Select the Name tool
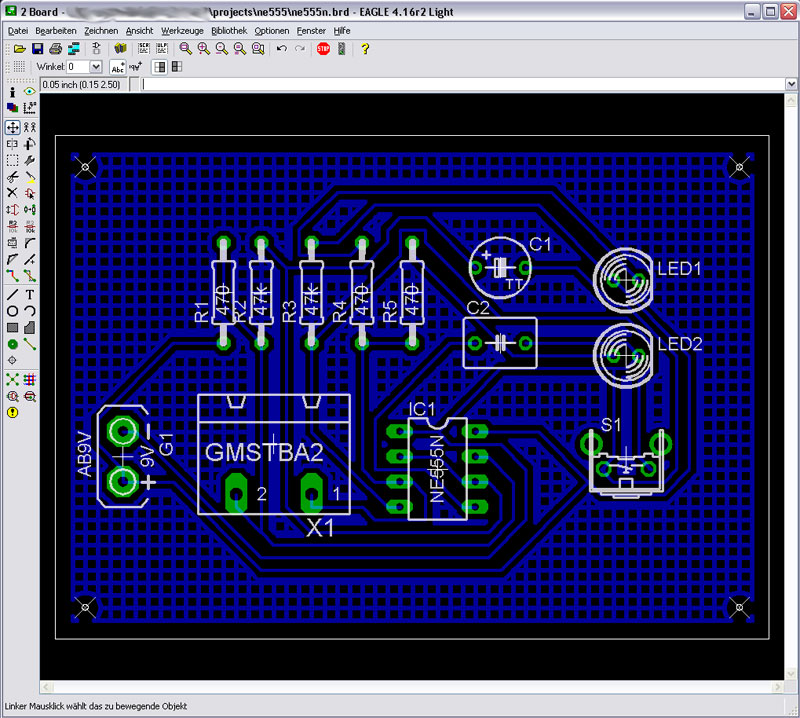This screenshot has width=800, height=718. coord(12,226)
